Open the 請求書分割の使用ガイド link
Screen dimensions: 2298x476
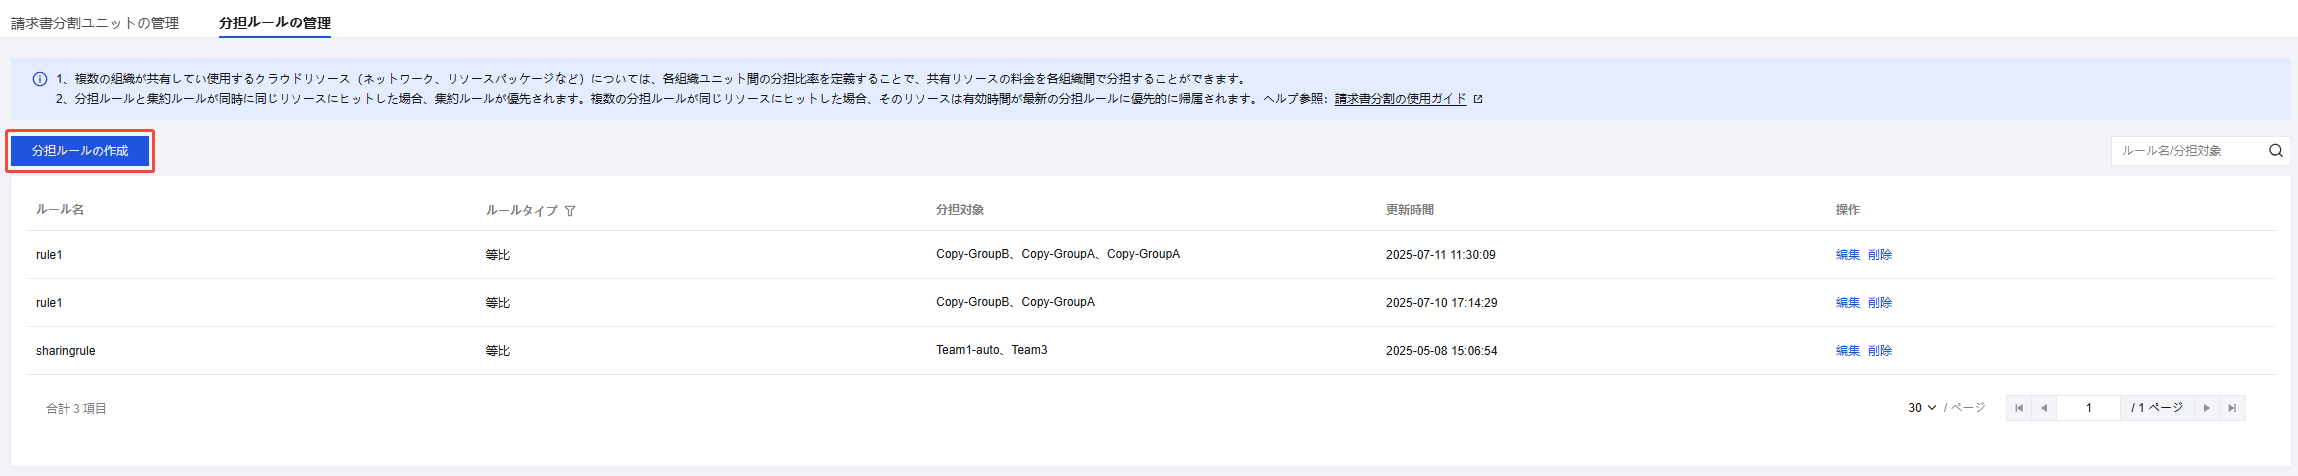[1400, 99]
